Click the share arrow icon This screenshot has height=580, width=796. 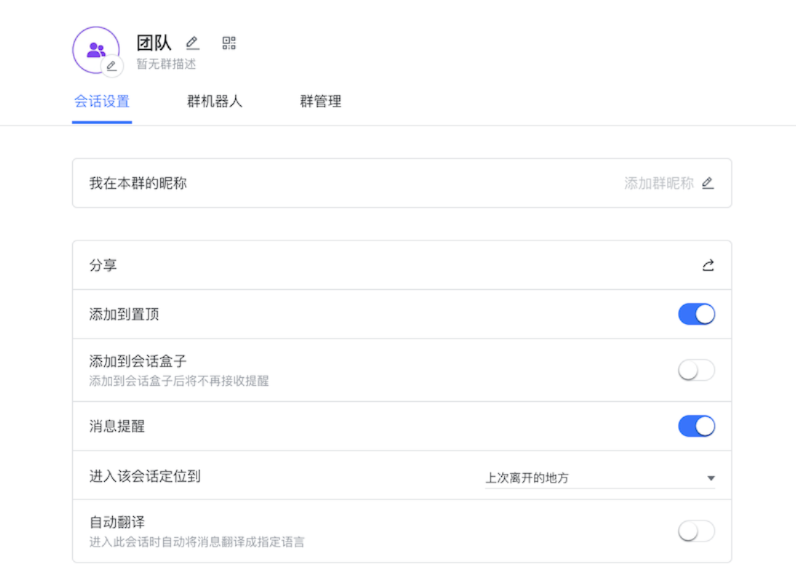click(708, 265)
